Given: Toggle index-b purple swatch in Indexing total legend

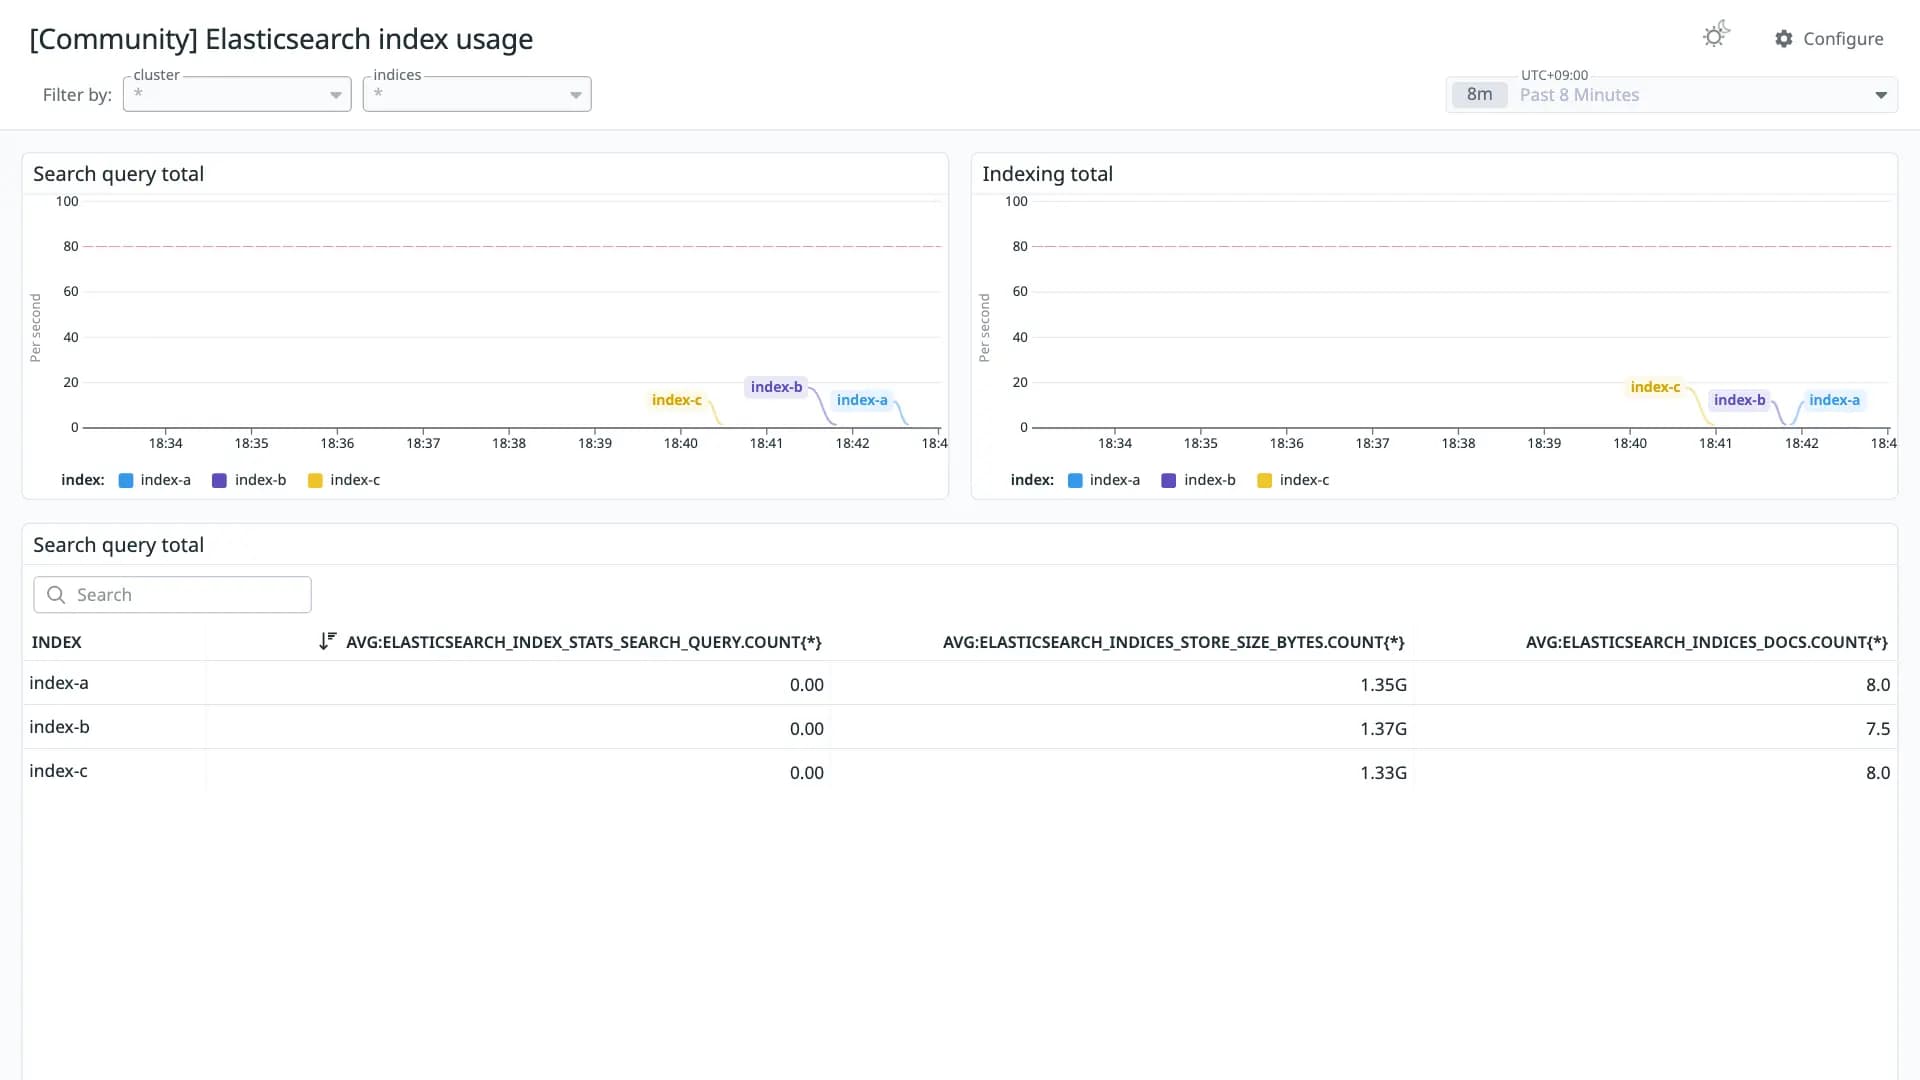Looking at the screenshot, I should (x=1169, y=480).
